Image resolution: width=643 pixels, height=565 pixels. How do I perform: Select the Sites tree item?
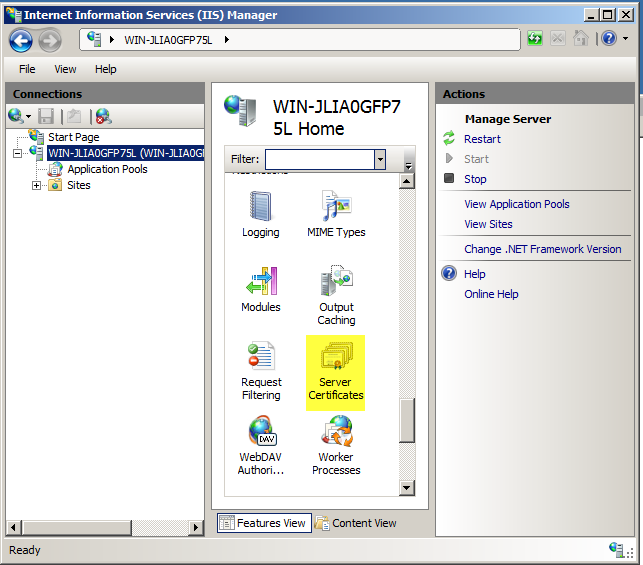pos(79,185)
